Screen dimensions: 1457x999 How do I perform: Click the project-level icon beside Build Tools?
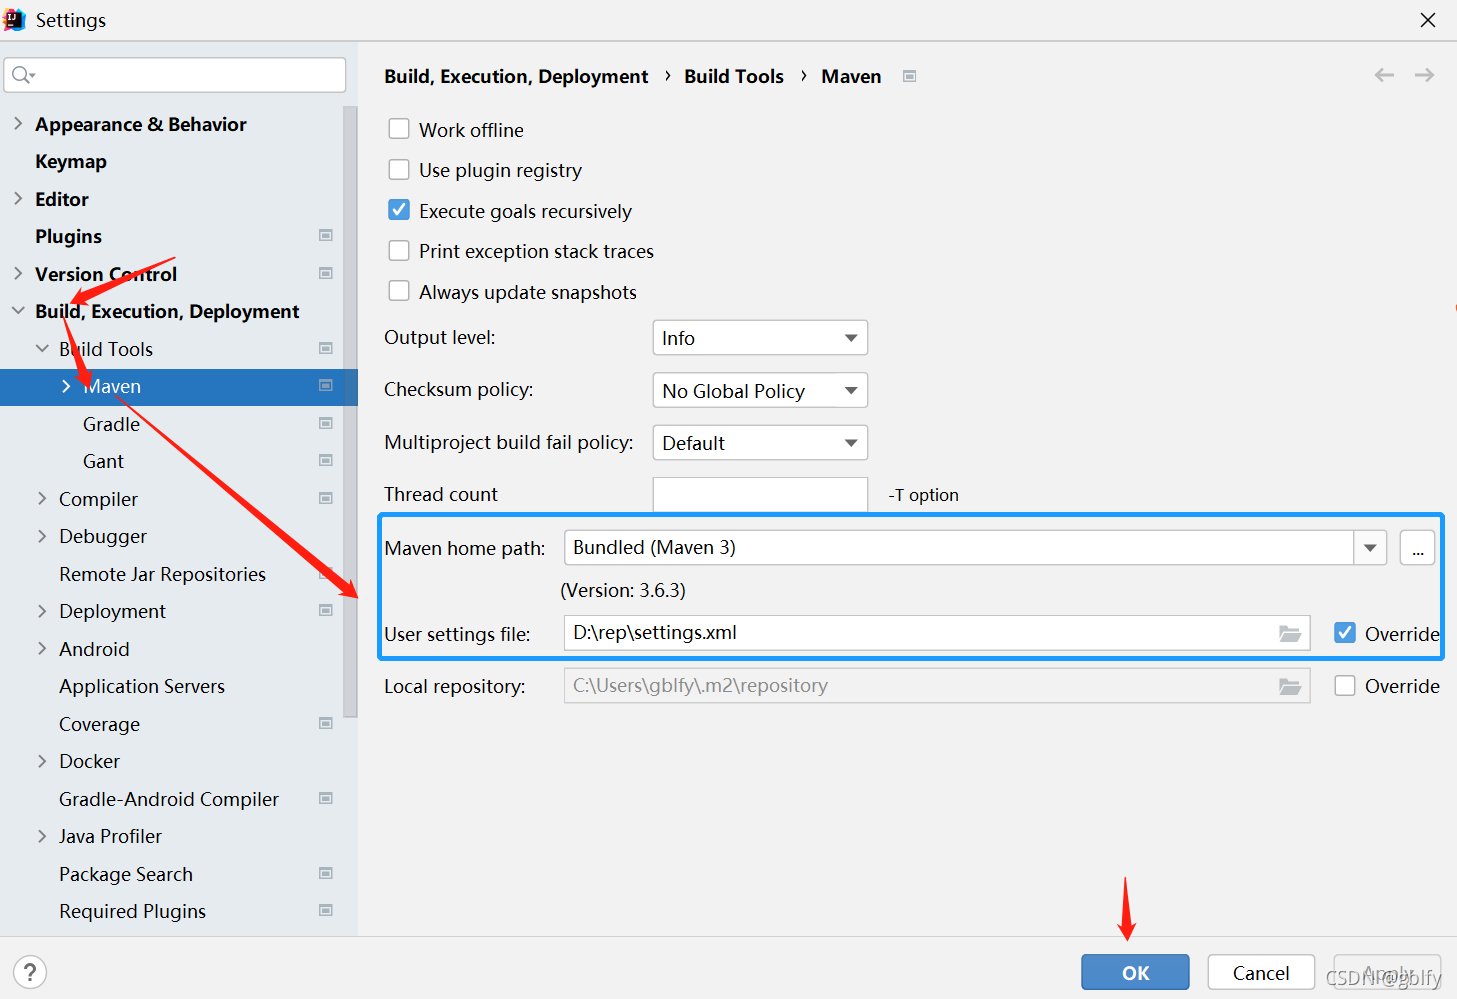[x=325, y=348]
